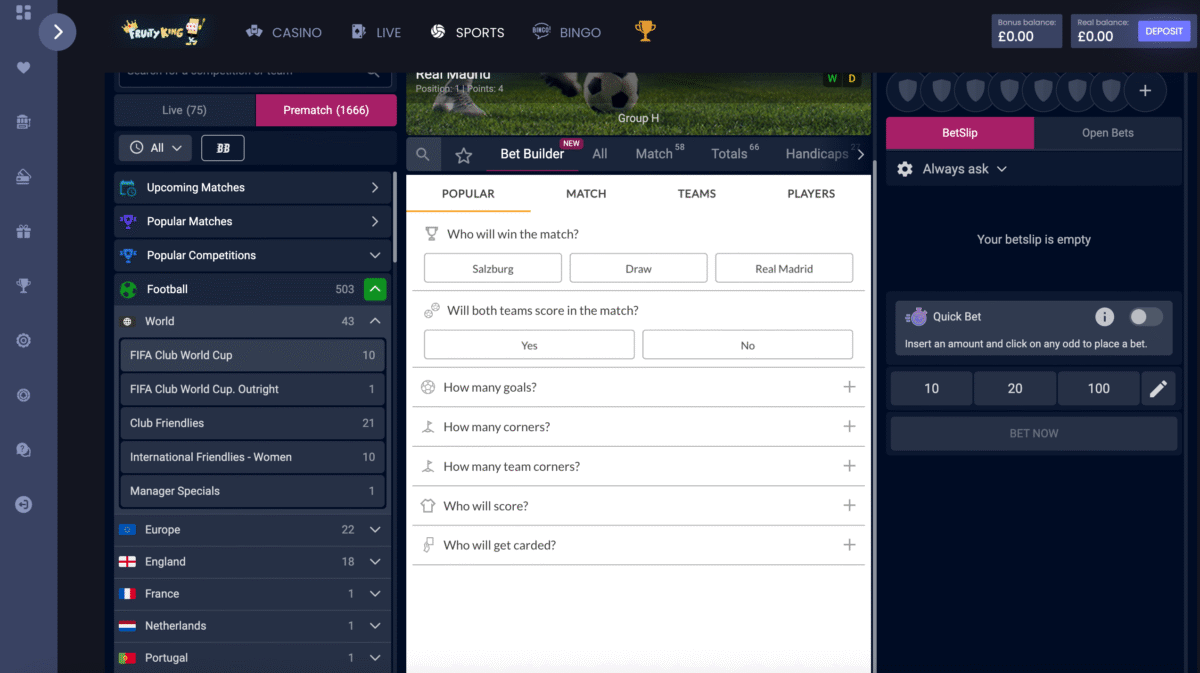Click the ring-shaped icon in the left sidebar
Image resolution: width=1200 pixels, height=673 pixels.
pyautogui.click(x=24, y=396)
